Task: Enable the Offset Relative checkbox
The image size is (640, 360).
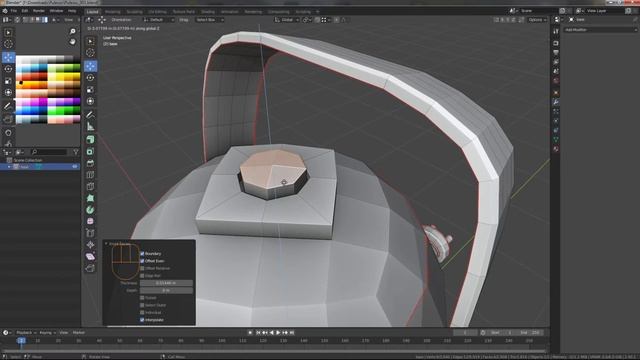Action: coord(142,268)
